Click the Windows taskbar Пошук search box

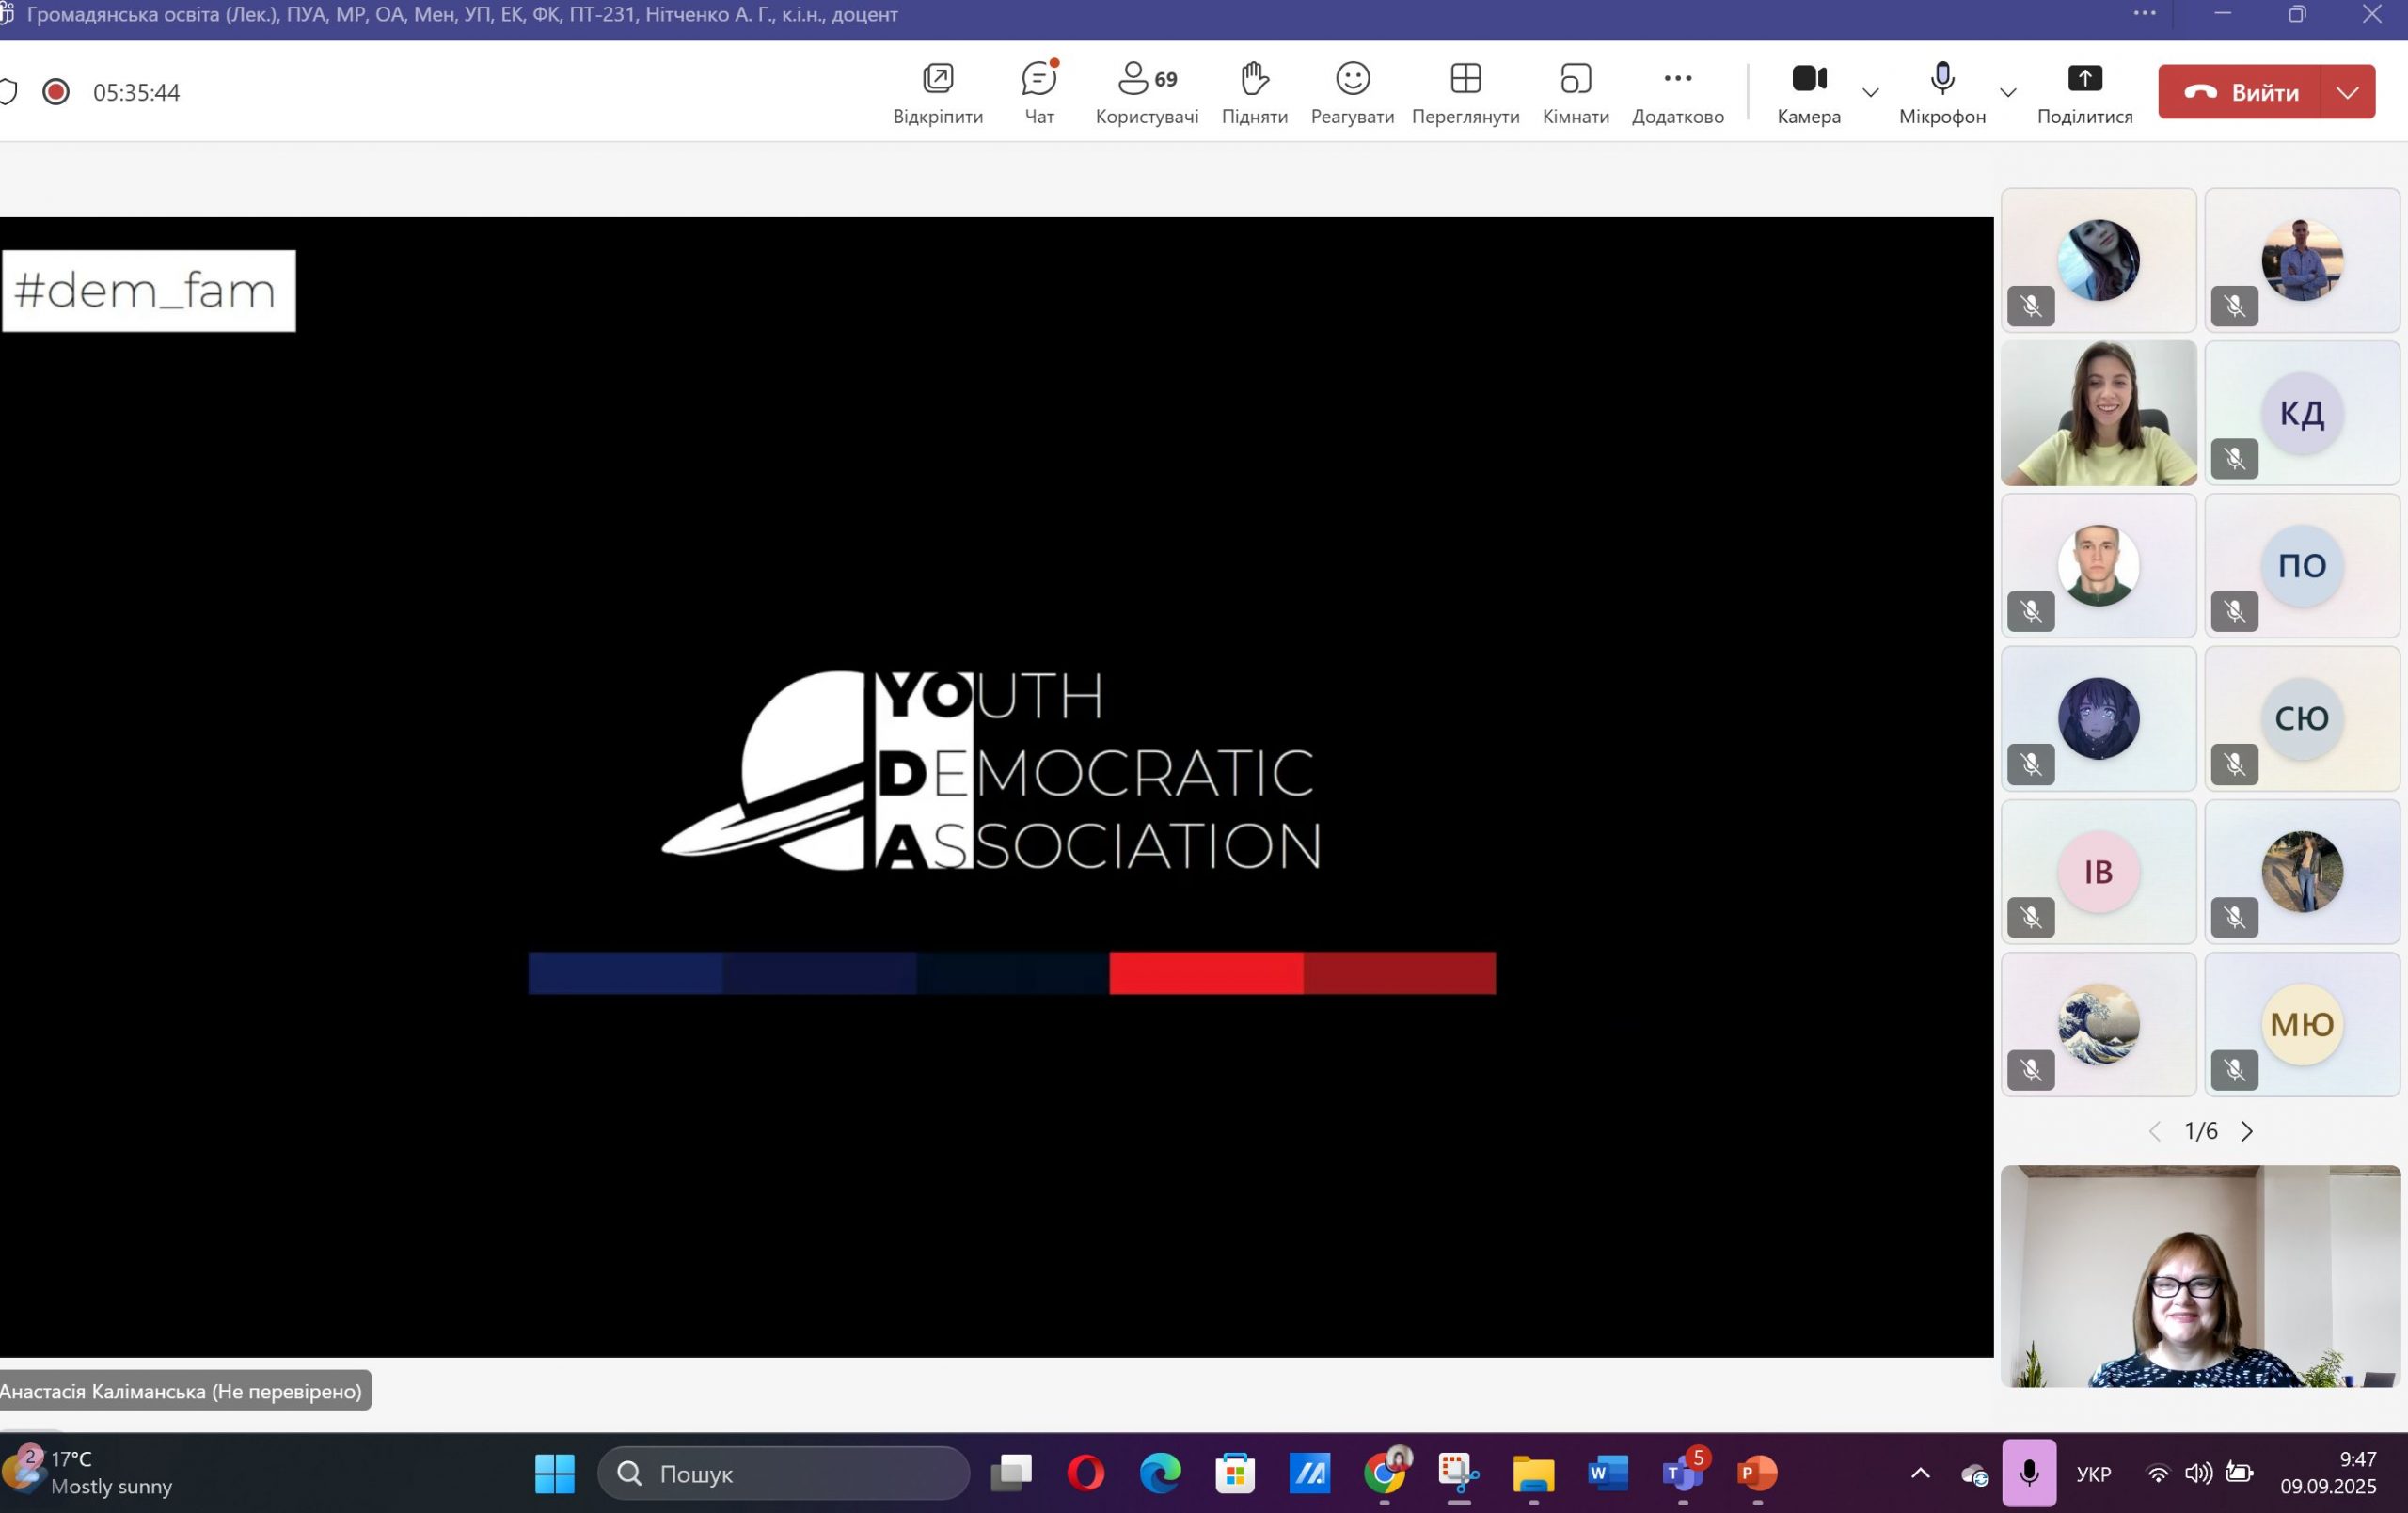point(783,1473)
